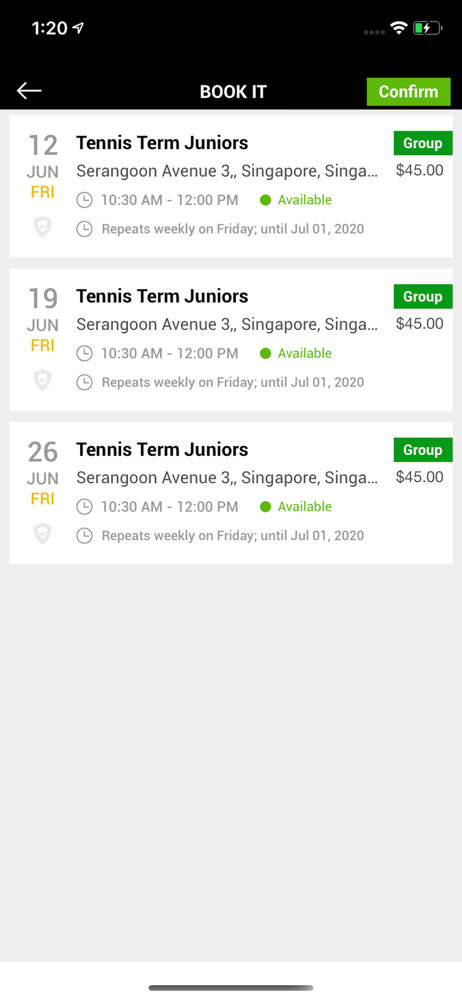This screenshot has width=462, height=1000.
Task: Tap the shield icon on June 19 session
Action: [43, 379]
